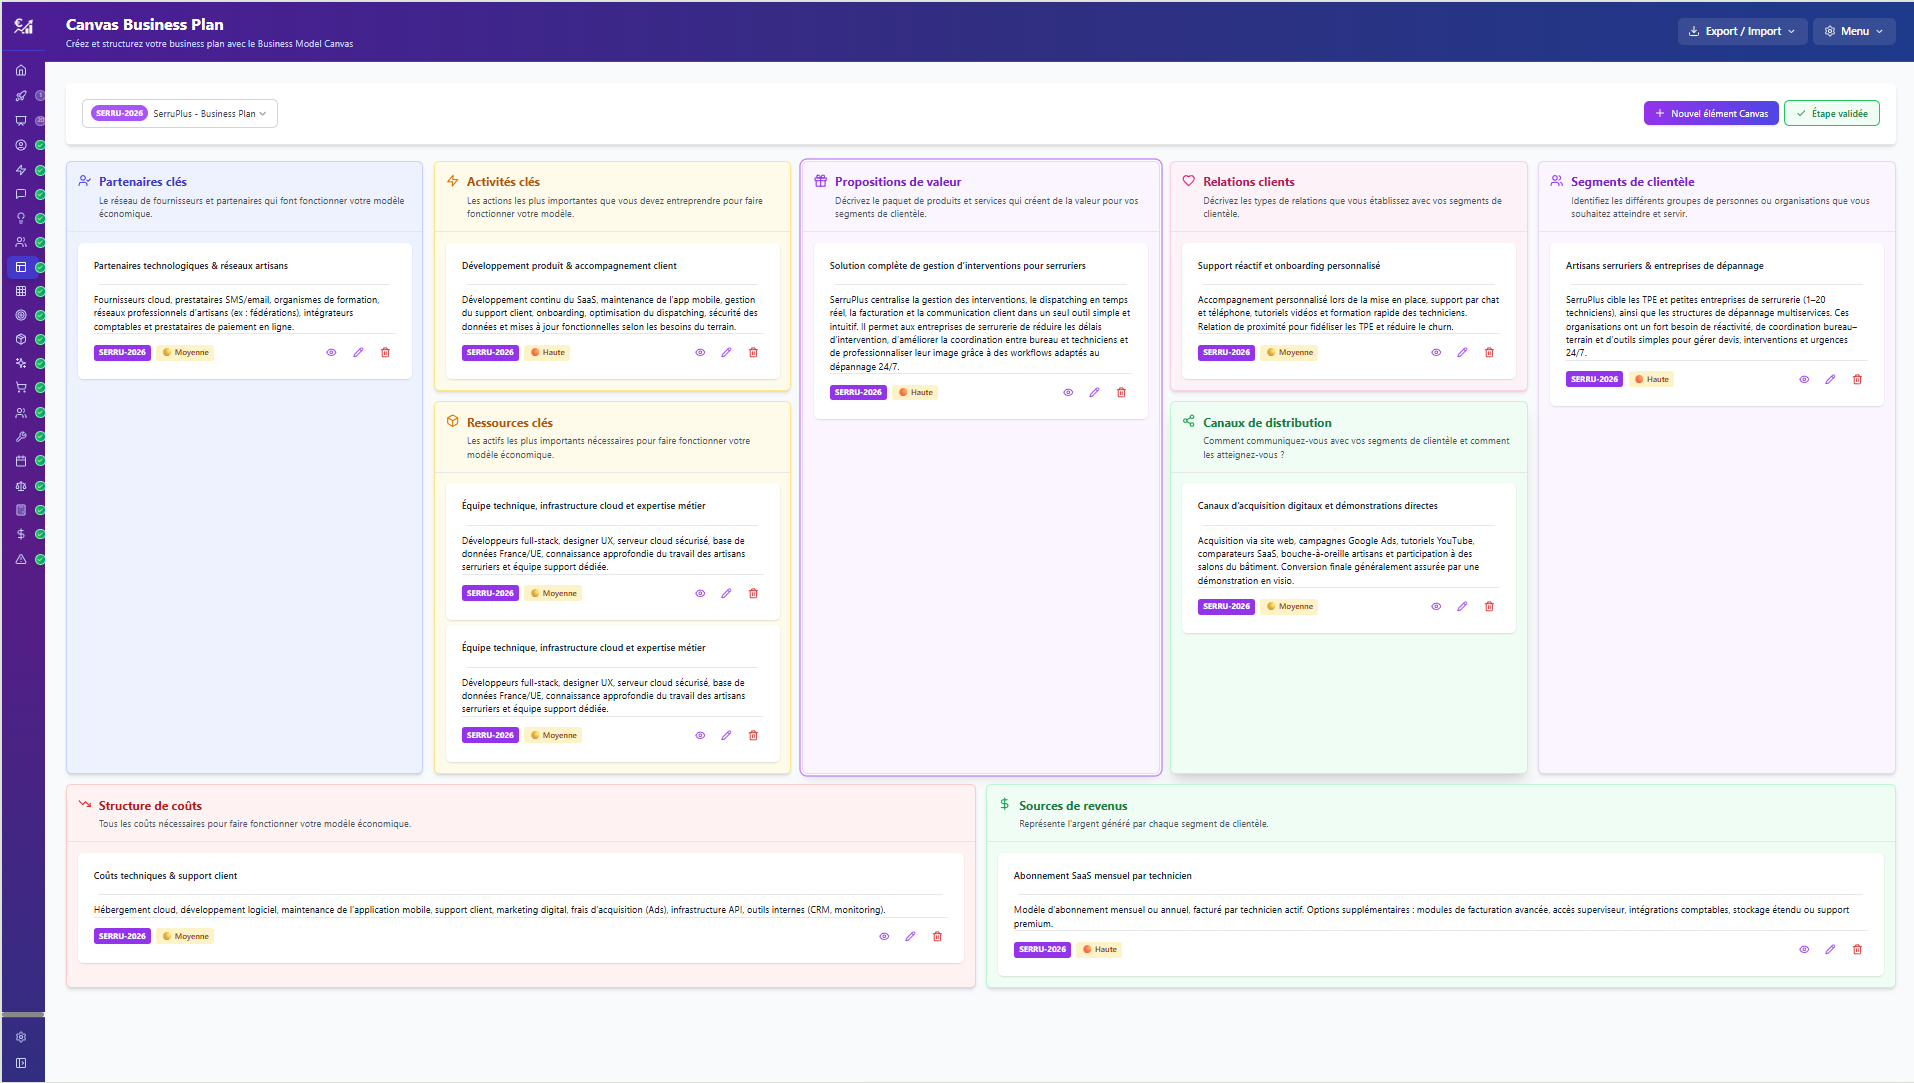
Task: Open the cube box sidebar icon
Action: pos(21,339)
